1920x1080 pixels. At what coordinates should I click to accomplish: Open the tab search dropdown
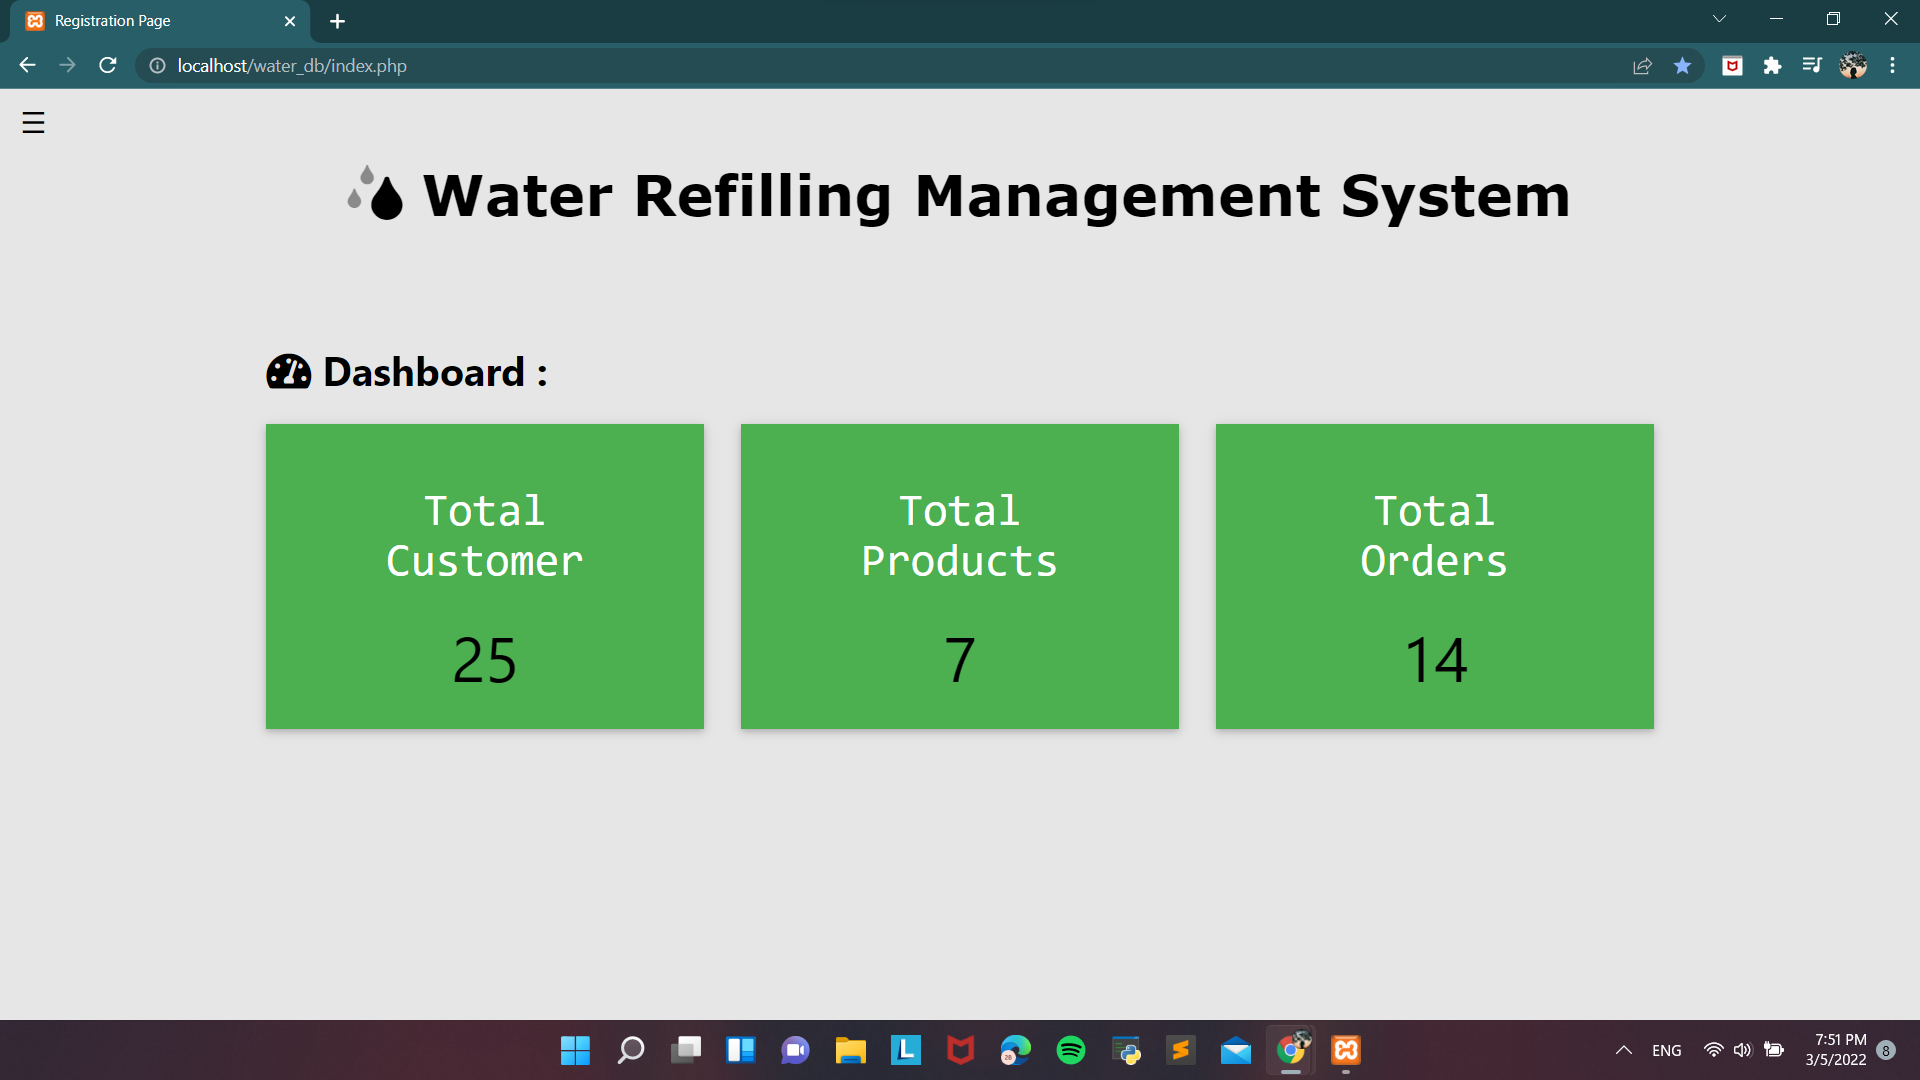1719,18
